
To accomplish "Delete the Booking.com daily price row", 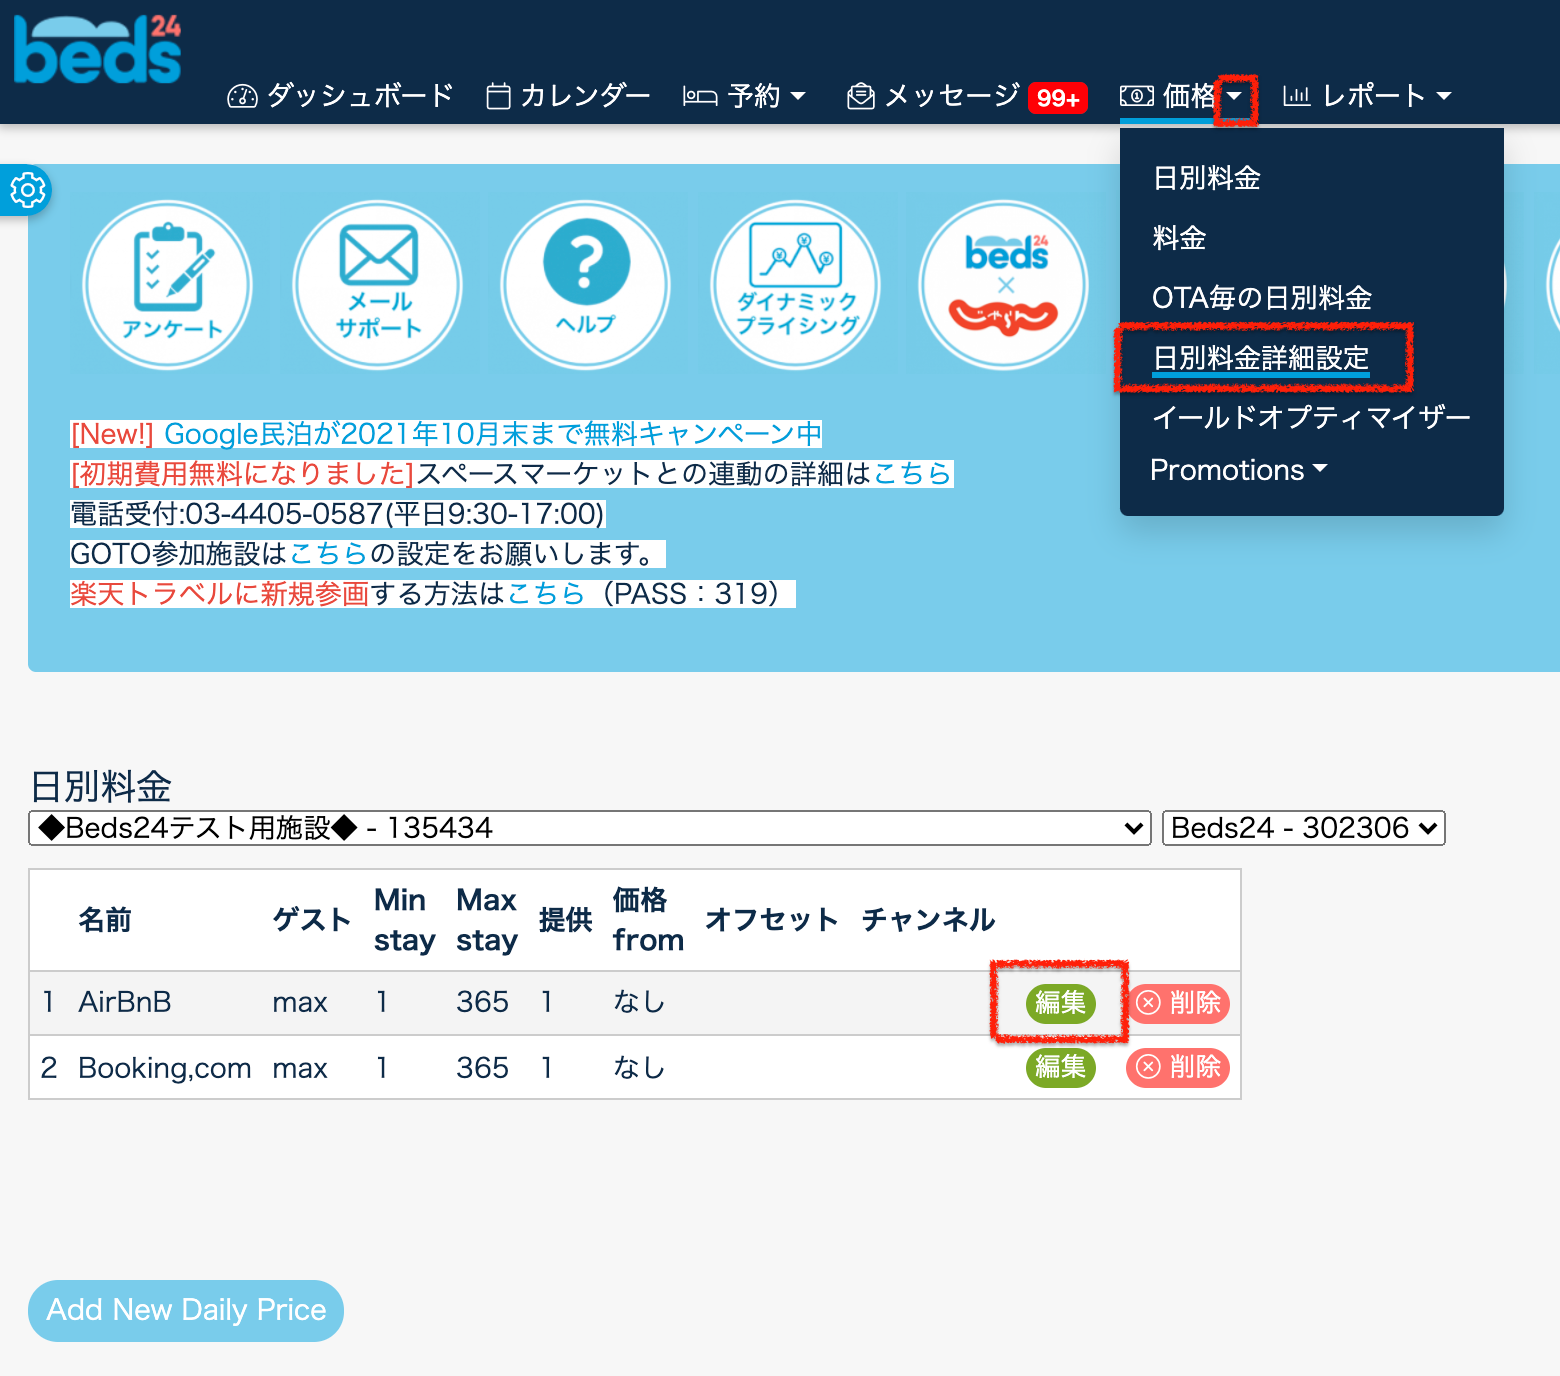I will (x=1178, y=1067).
